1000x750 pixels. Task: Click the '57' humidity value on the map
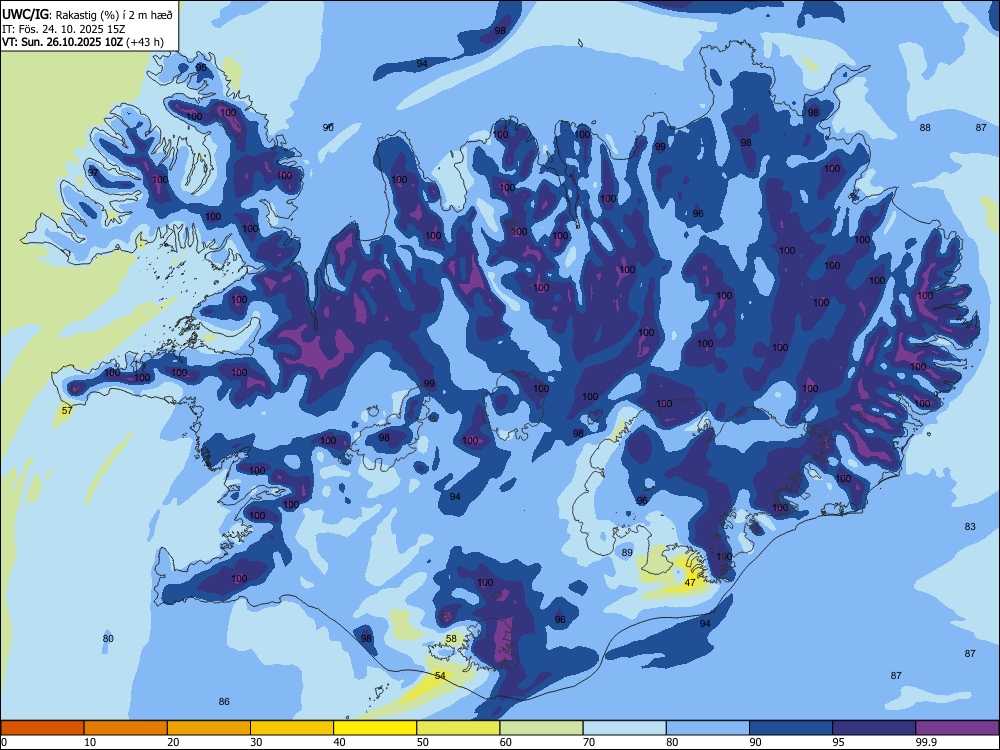tap(67, 411)
